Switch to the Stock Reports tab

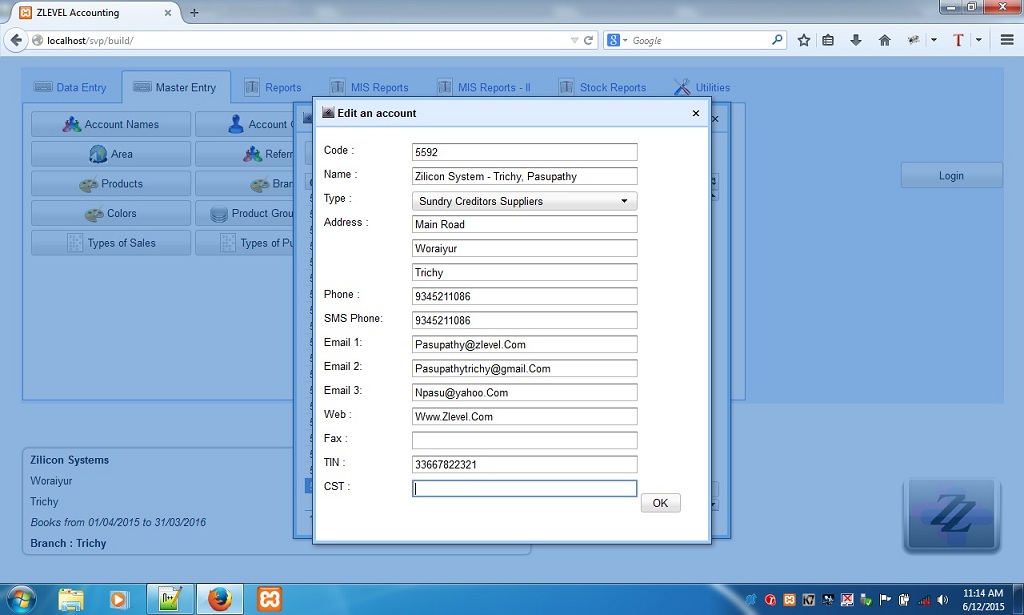(612, 87)
